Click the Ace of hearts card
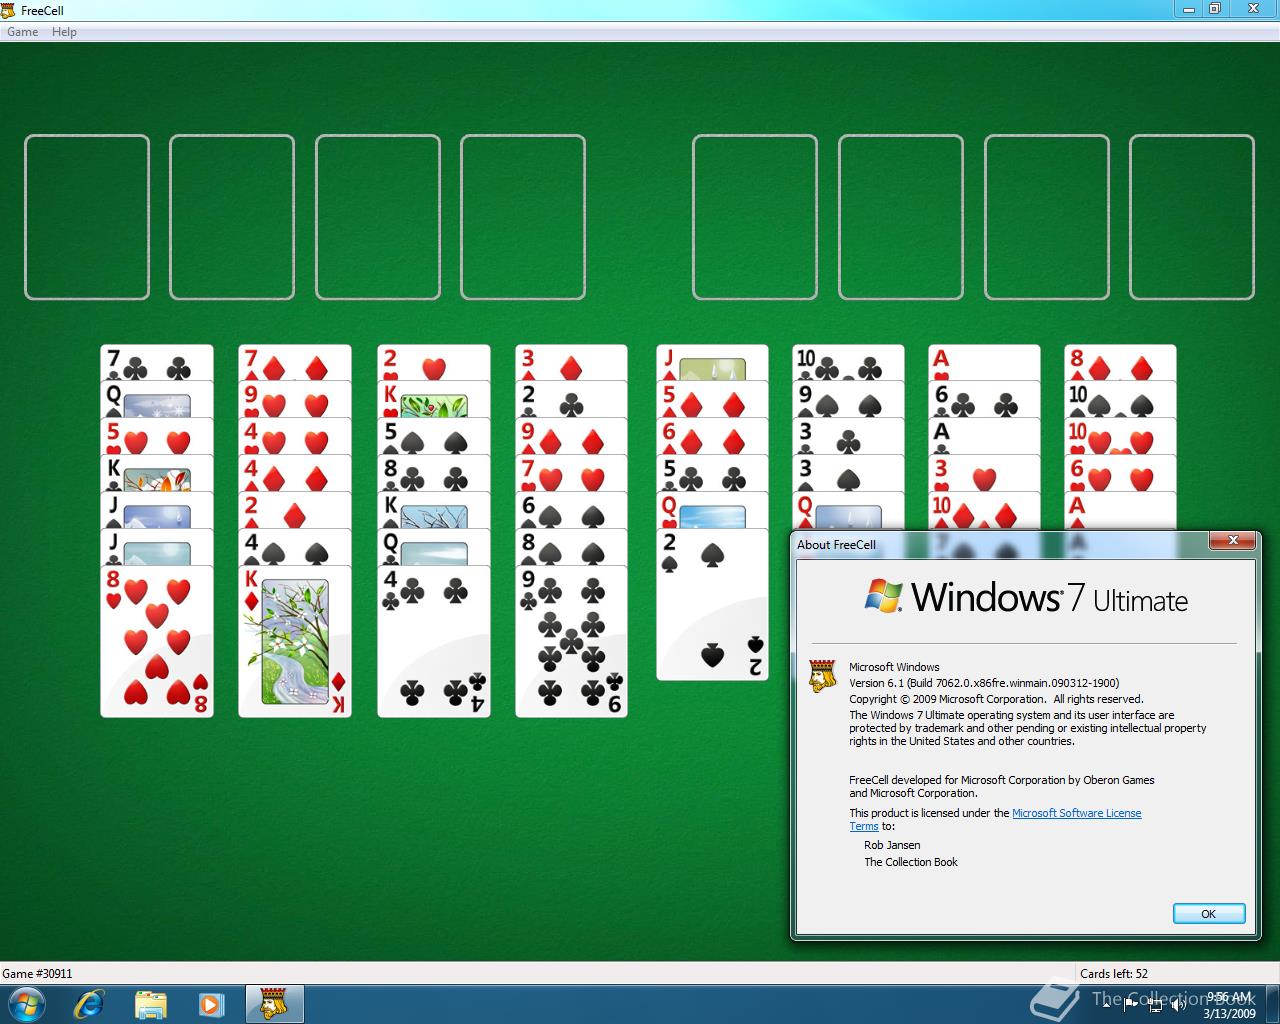This screenshot has height=1024, width=1280. [x=984, y=362]
